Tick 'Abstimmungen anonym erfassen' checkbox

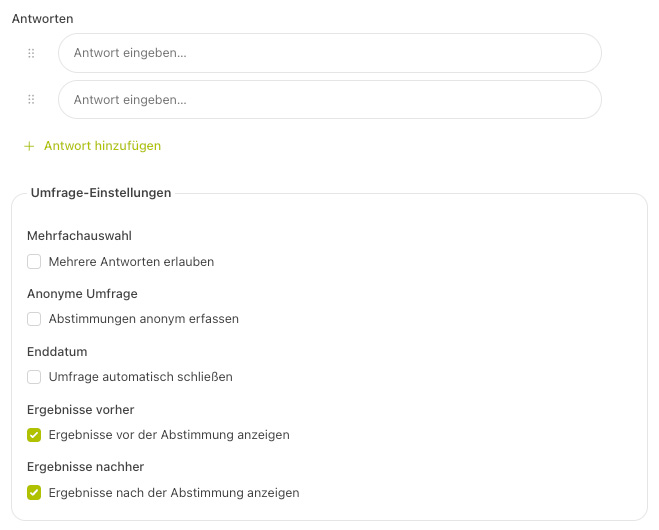pos(34,319)
